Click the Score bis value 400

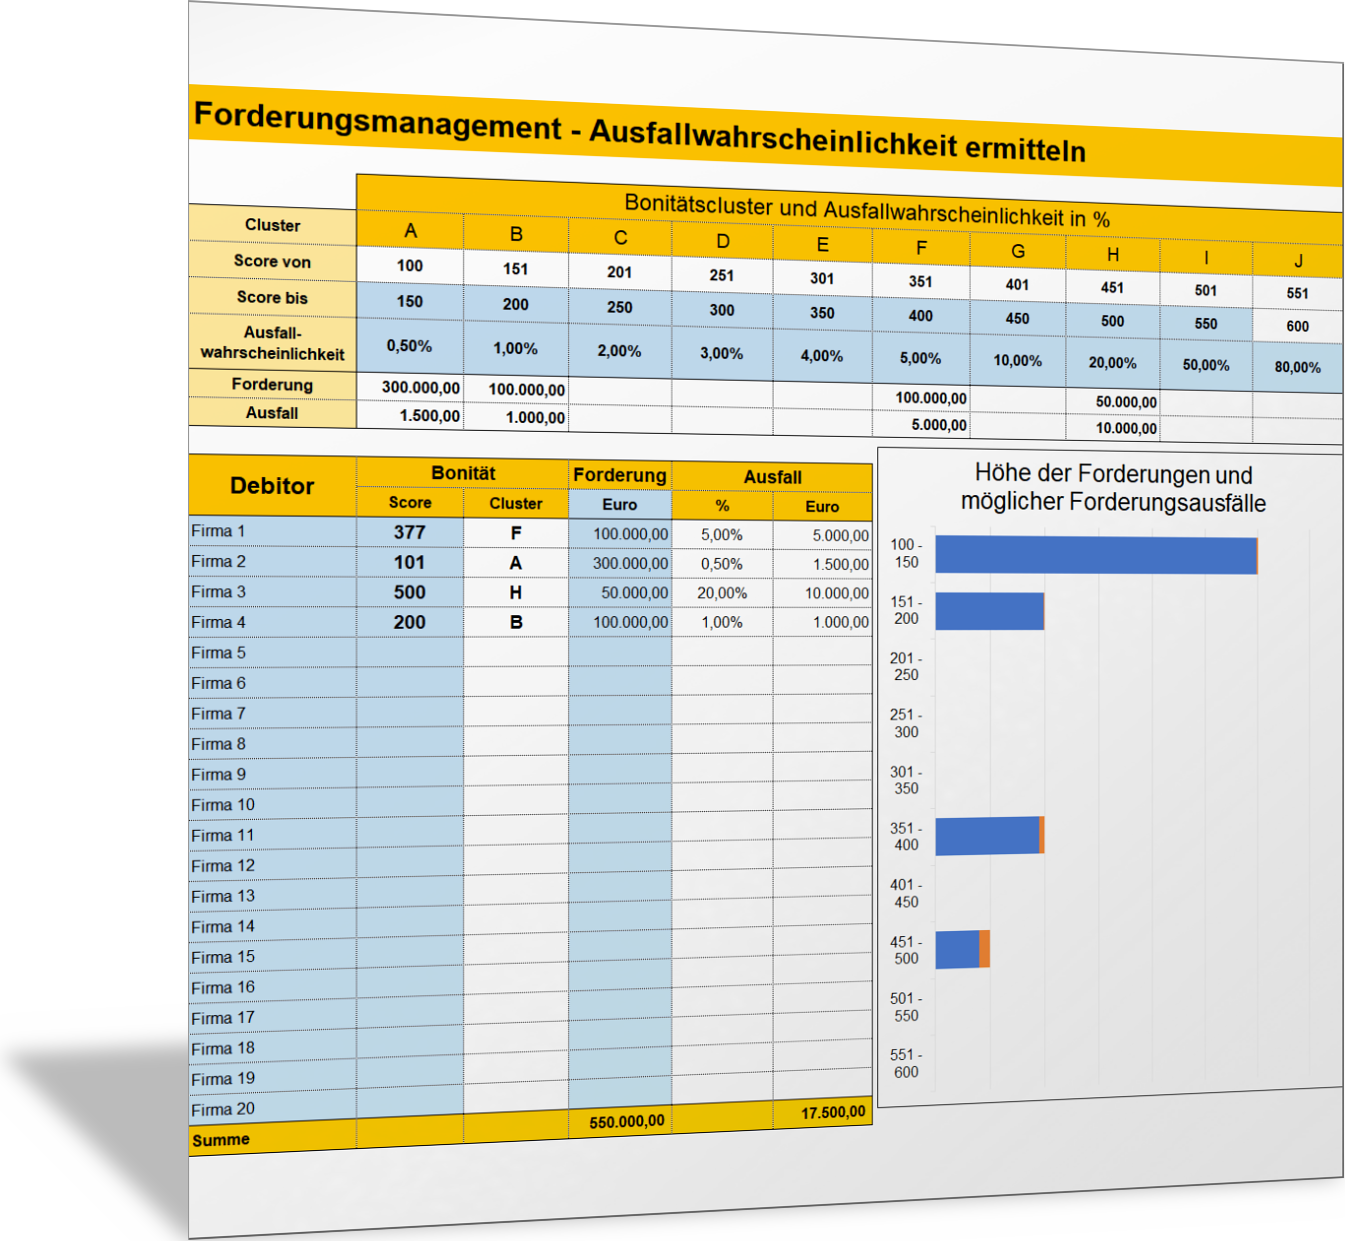click(921, 316)
